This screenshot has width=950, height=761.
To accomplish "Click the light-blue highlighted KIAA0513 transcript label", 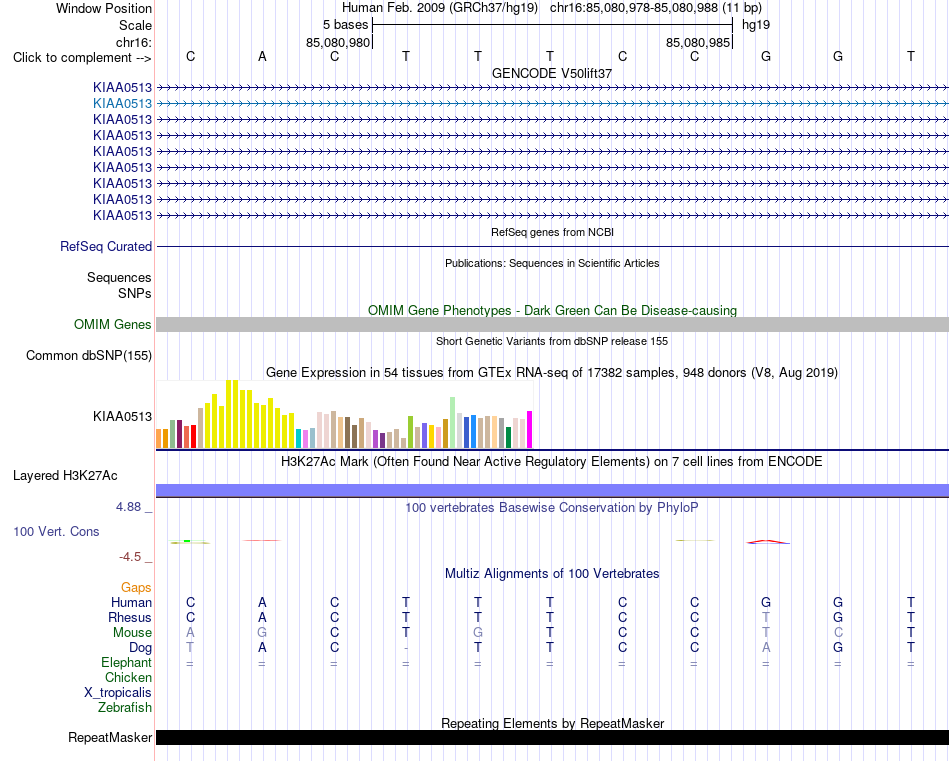I will [122, 104].
